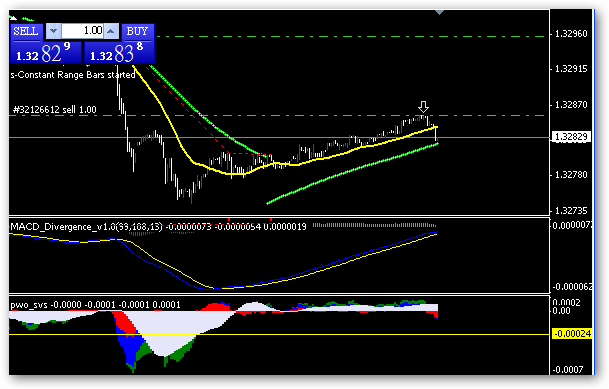Click the gray chart shift triangle marker

pos(439,12)
